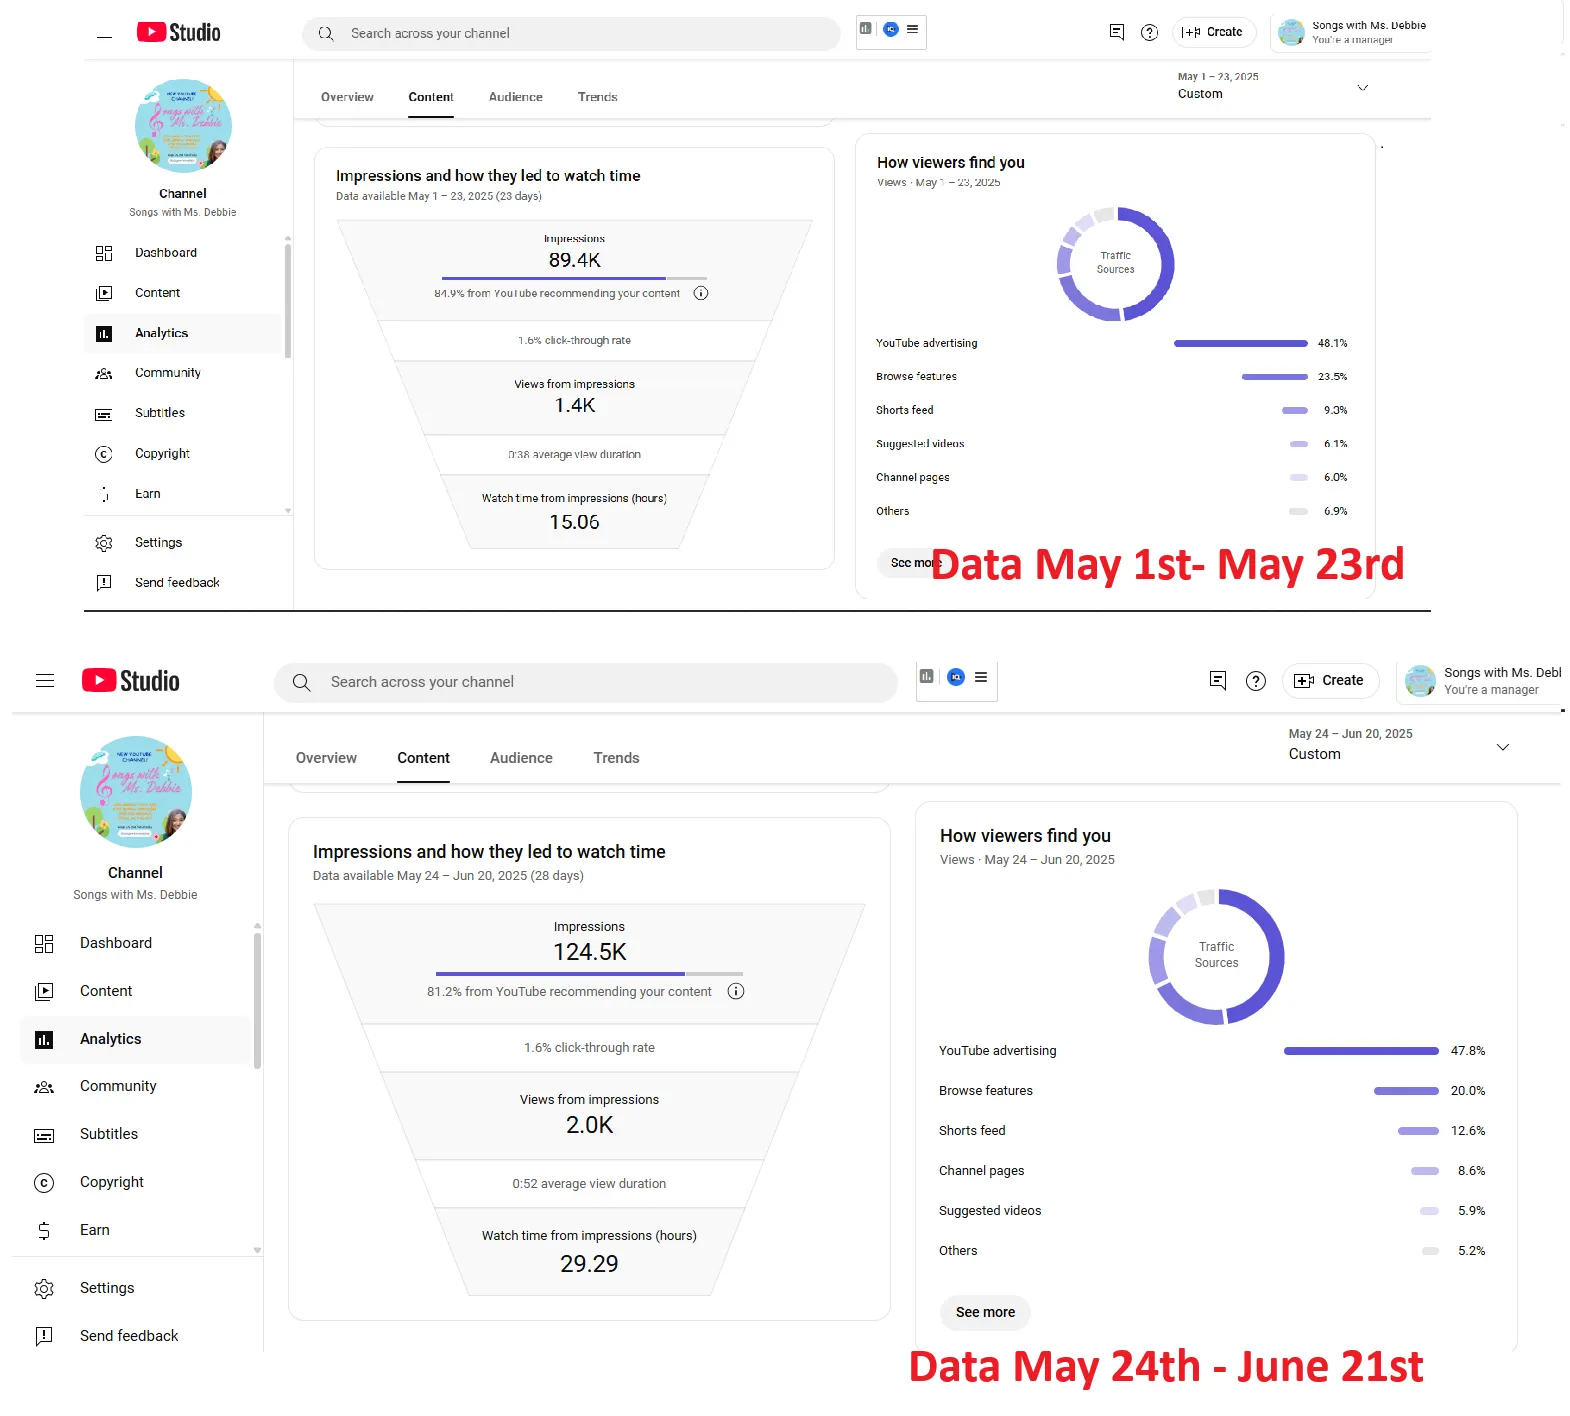Switch to the Audience tab in the lower screenshot
This screenshot has height=1416, width=1570.
pyautogui.click(x=521, y=758)
